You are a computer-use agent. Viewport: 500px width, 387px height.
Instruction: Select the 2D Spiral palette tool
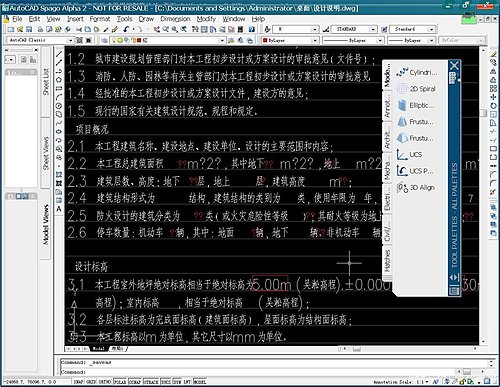tap(416, 89)
